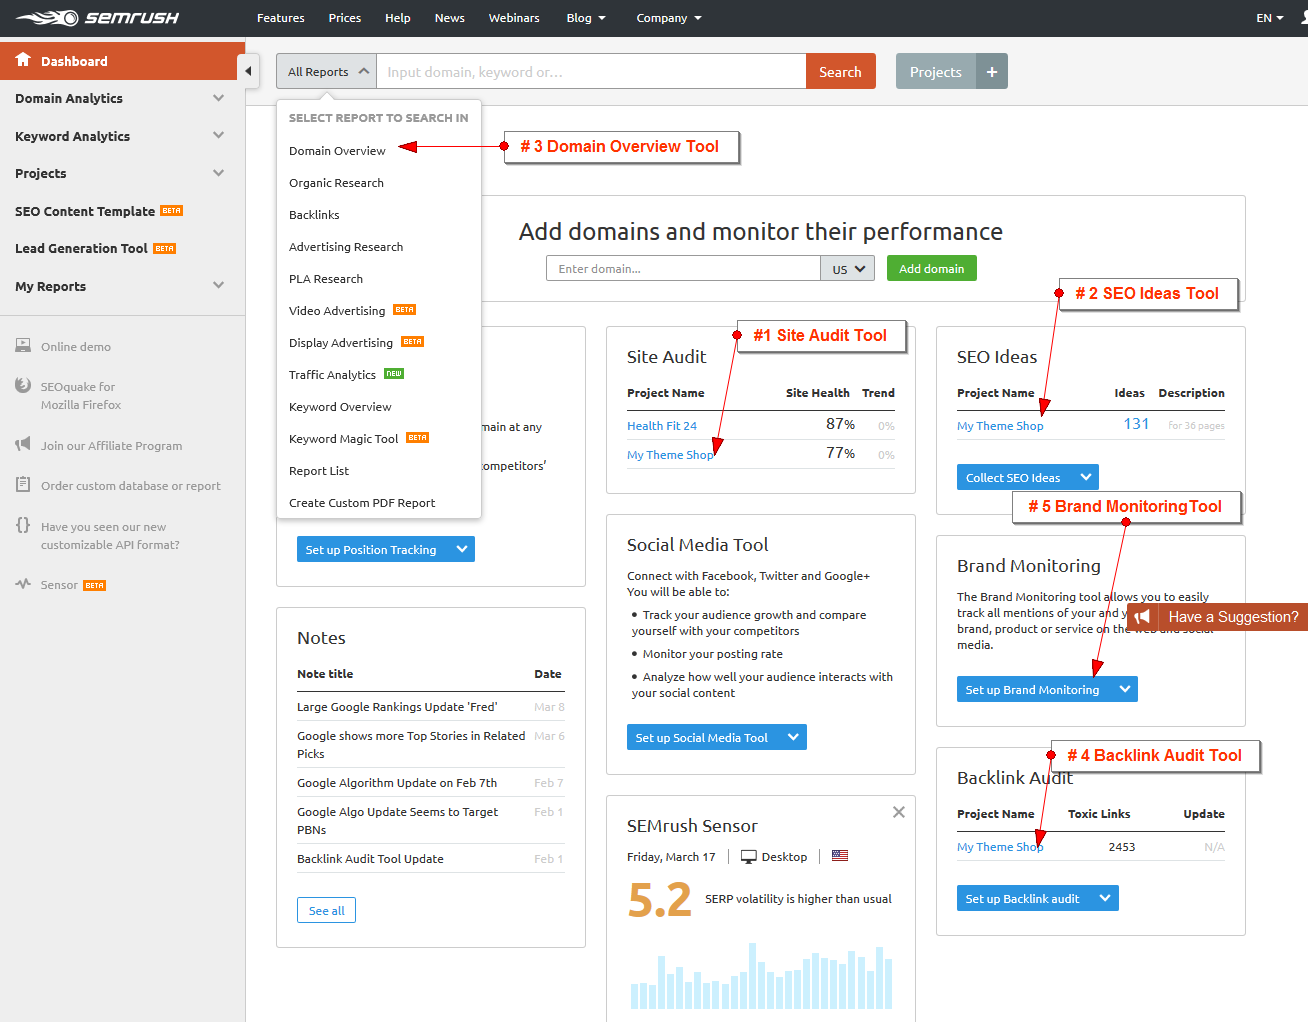Click the megaphone icon on suggestion tab
This screenshot has height=1022, width=1308.
[1143, 617]
